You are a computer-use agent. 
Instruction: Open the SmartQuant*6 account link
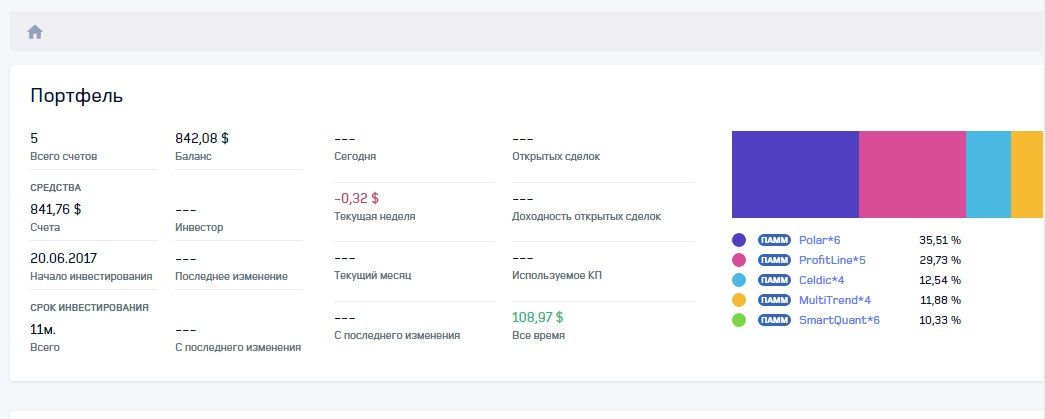840,320
